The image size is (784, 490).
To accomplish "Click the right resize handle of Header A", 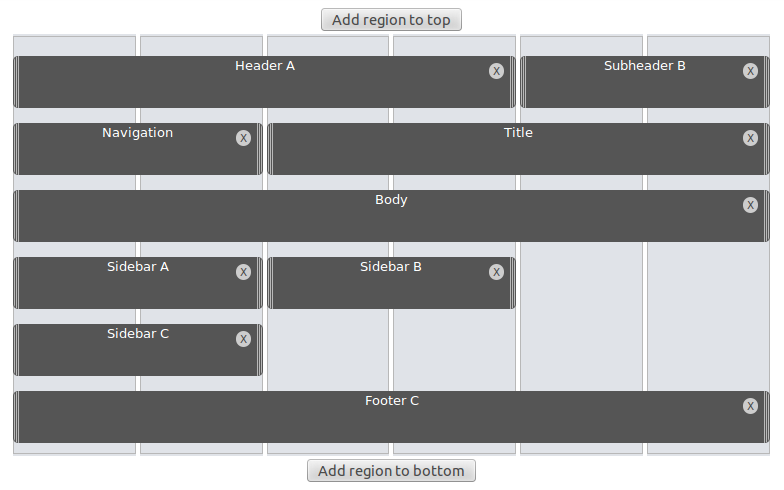I will click(x=512, y=82).
